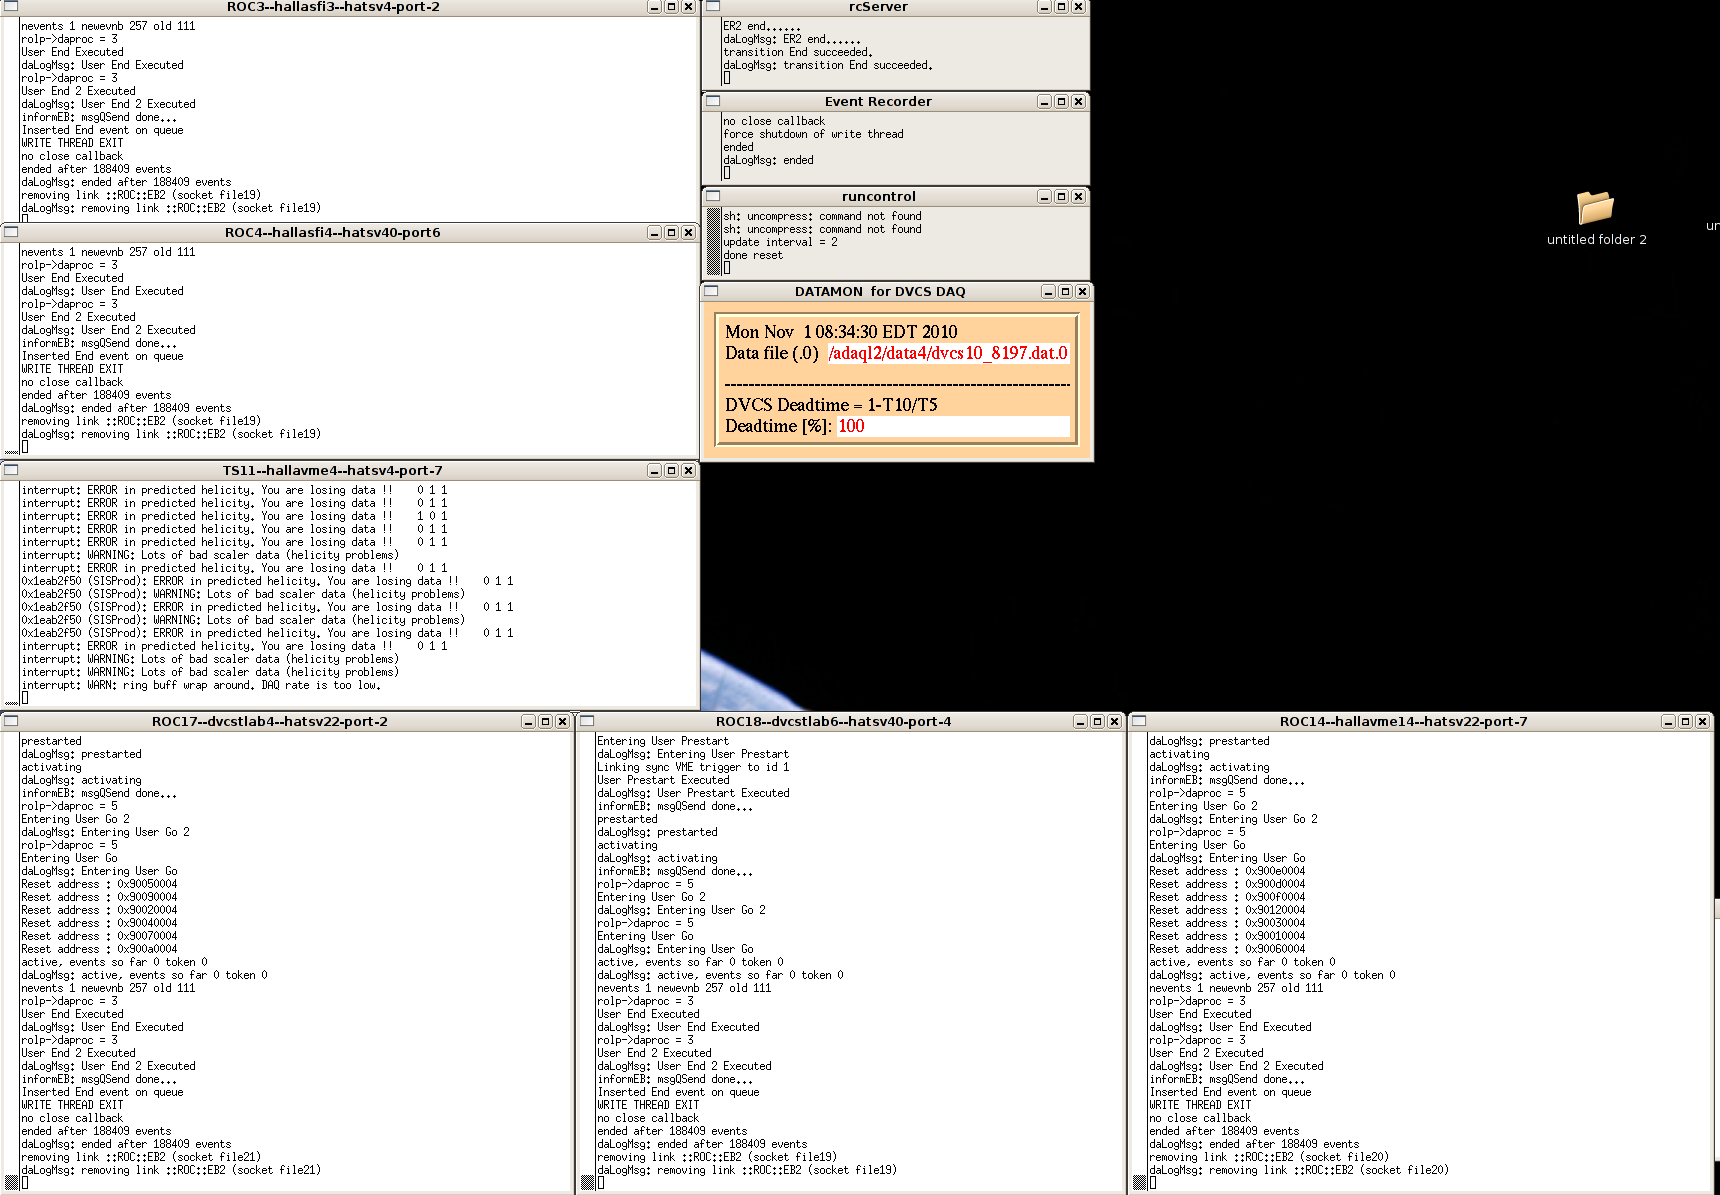
Task: Open window menu icon of TS11 terminal
Action: click(11, 470)
